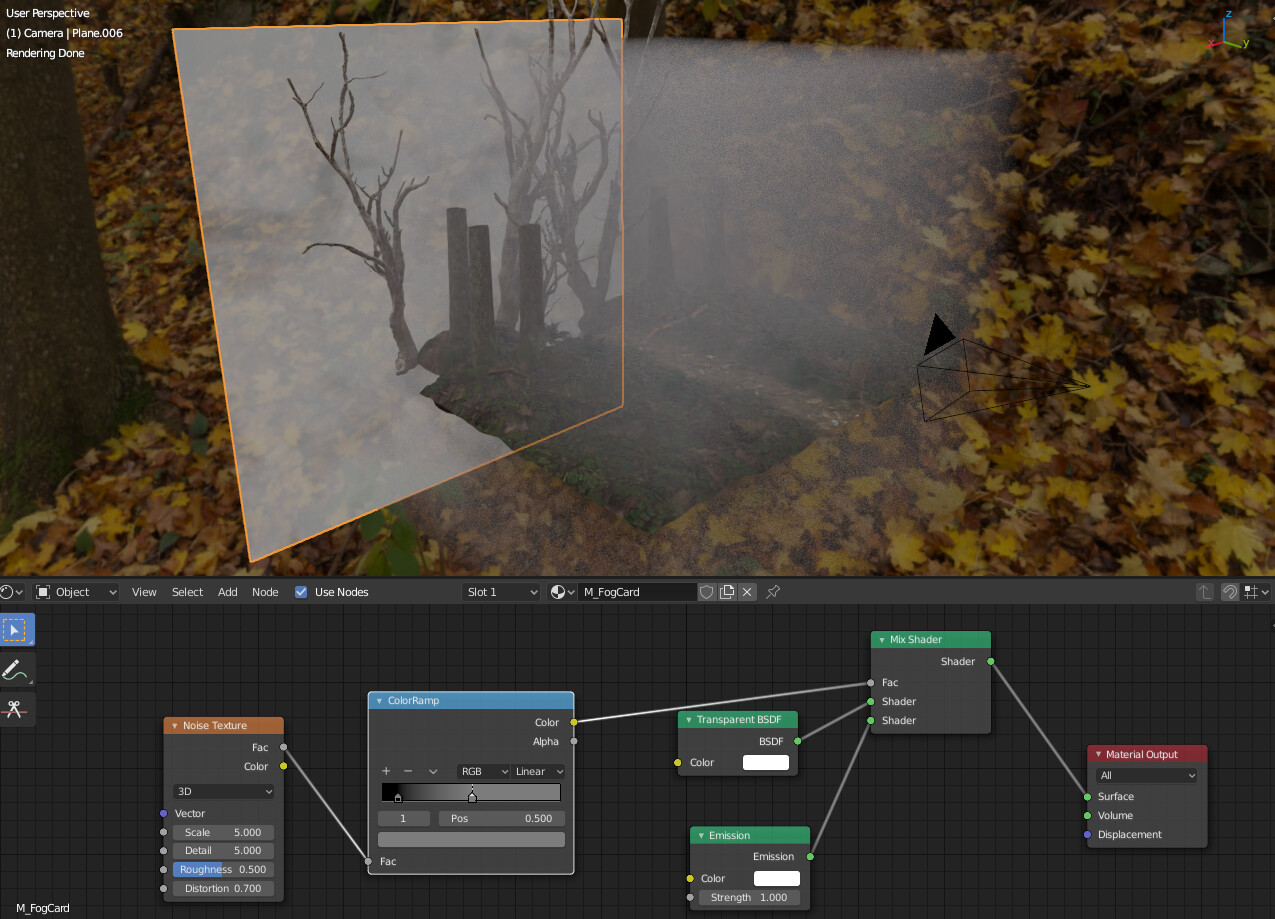The image size is (1275, 919).
Task: Open ColorRamp Linear interpolation dropdown
Action: click(x=539, y=771)
